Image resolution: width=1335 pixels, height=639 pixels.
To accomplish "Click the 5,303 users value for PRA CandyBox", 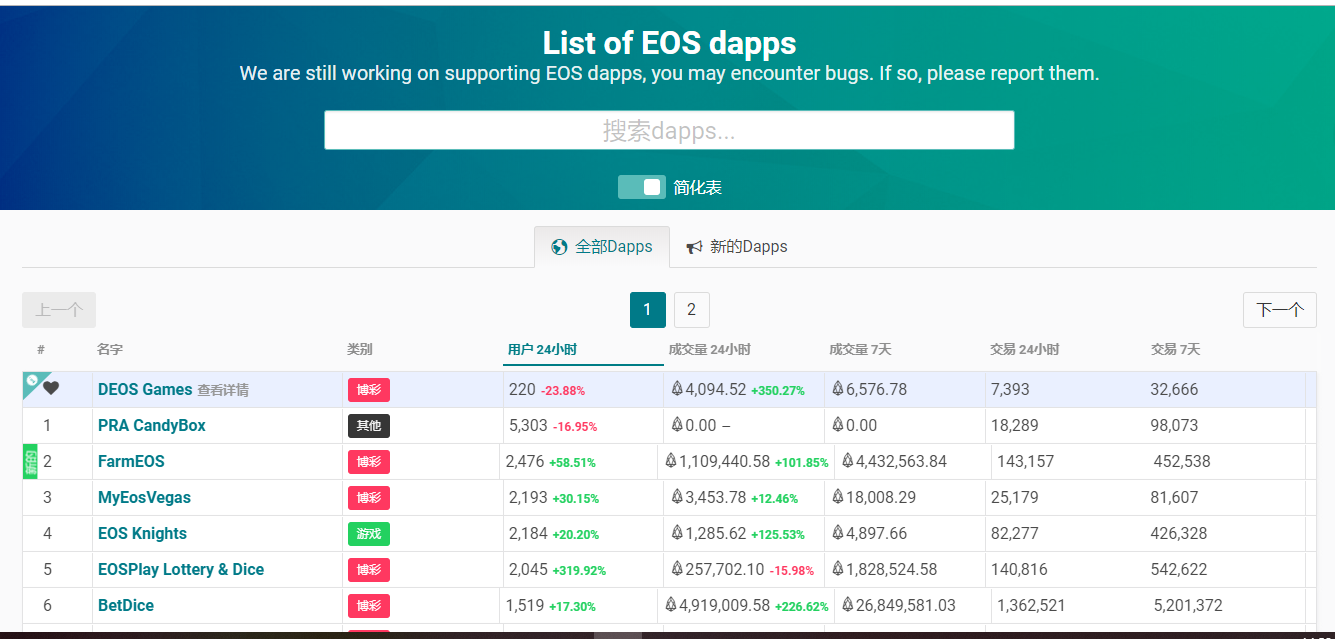I will 528,425.
